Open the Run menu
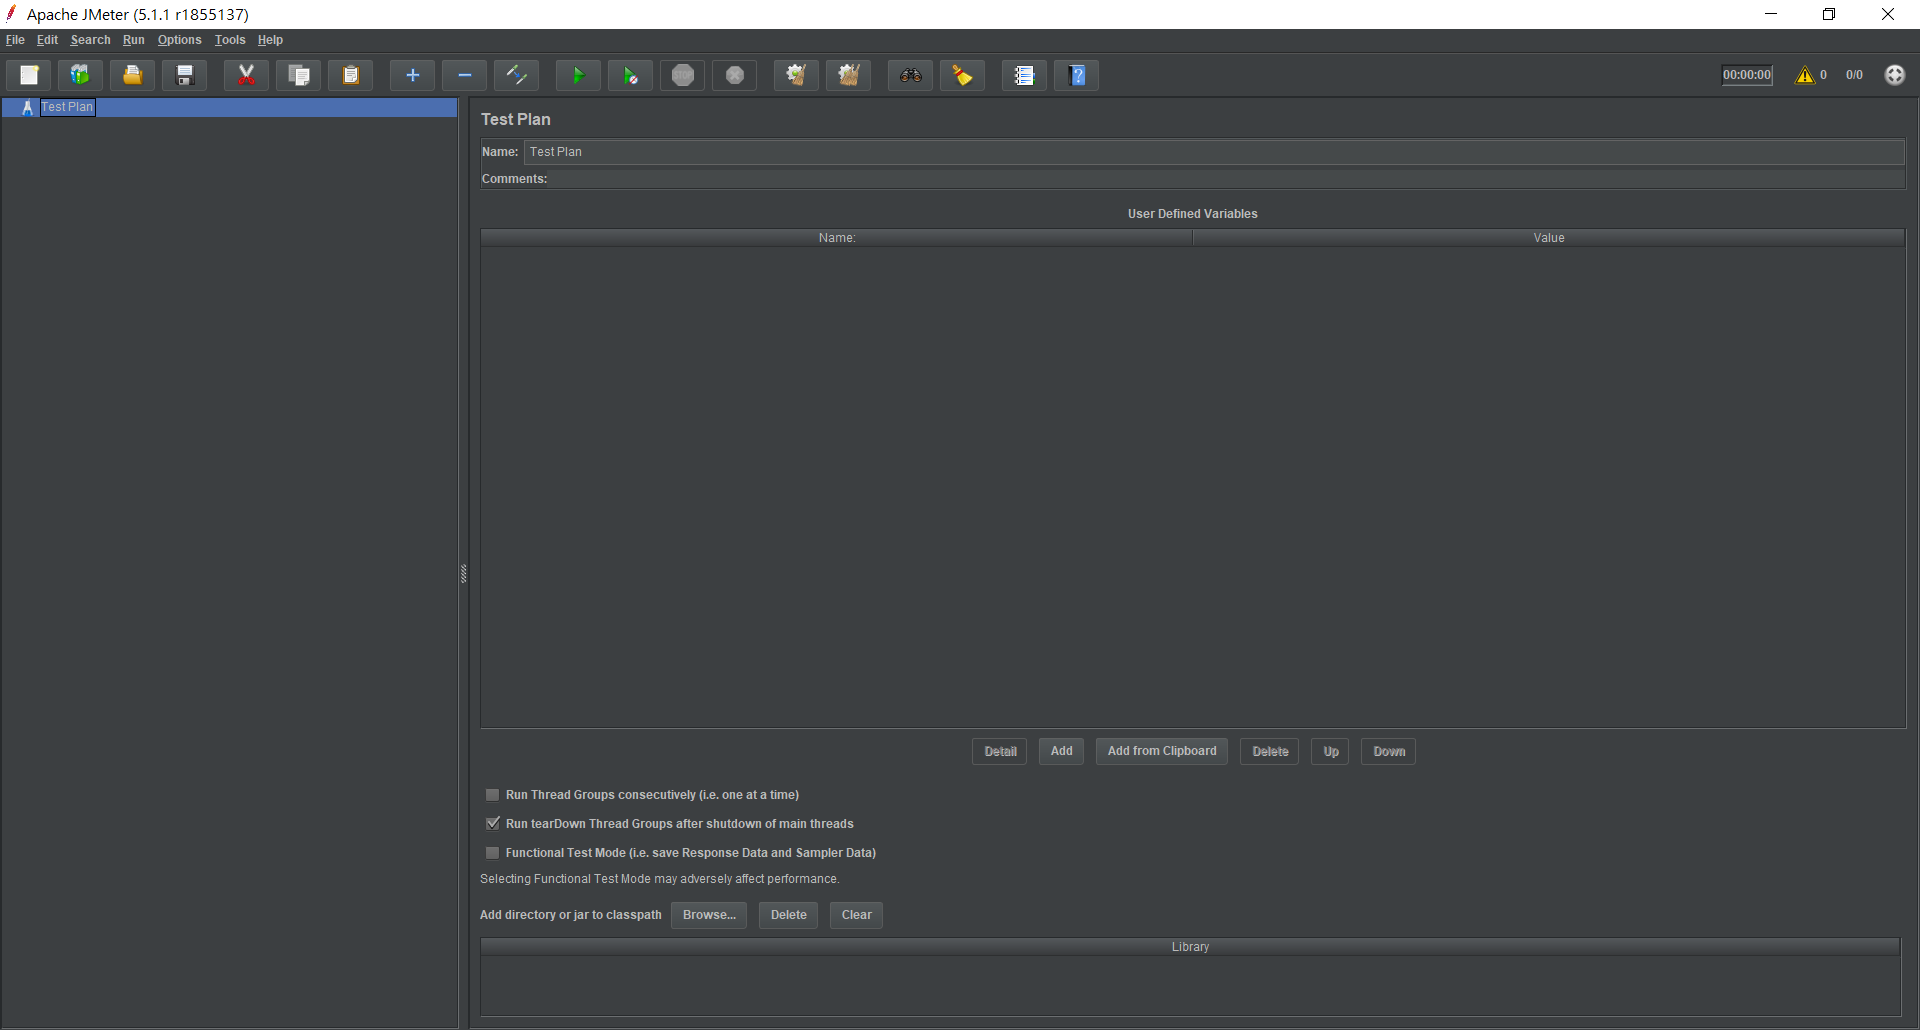 pyautogui.click(x=133, y=40)
